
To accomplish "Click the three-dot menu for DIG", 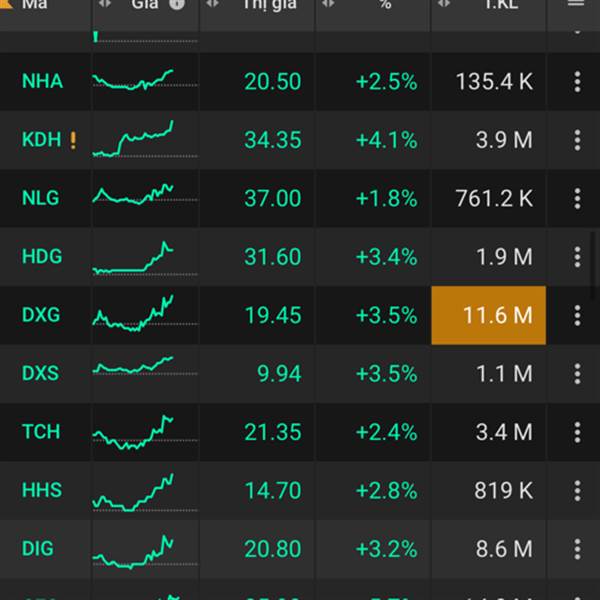I will click(x=577, y=549).
